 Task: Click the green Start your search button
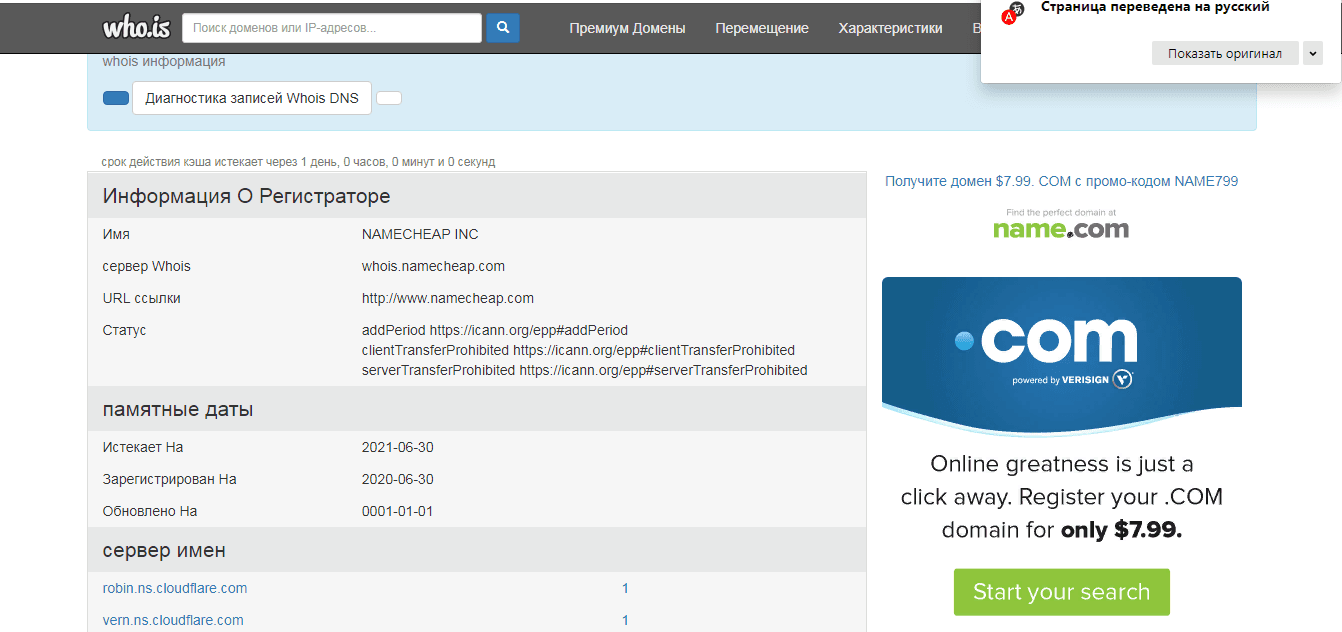point(1061,592)
